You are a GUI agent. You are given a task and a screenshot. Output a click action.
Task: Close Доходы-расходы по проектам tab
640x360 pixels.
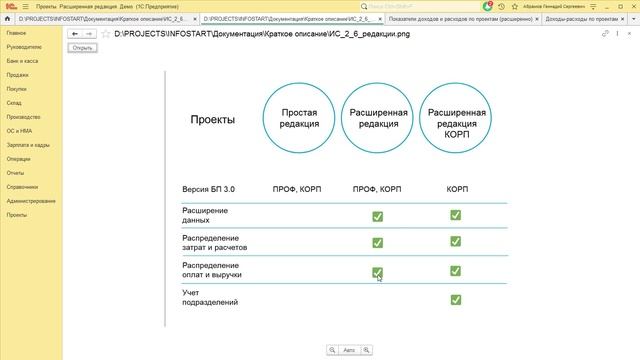(622, 19)
